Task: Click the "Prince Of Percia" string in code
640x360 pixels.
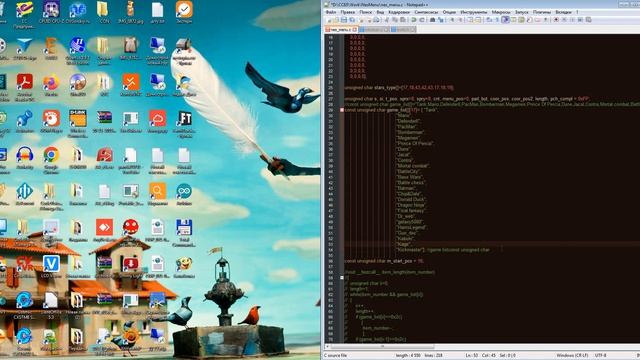Action: pyautogui.click(x=415, y=143)
